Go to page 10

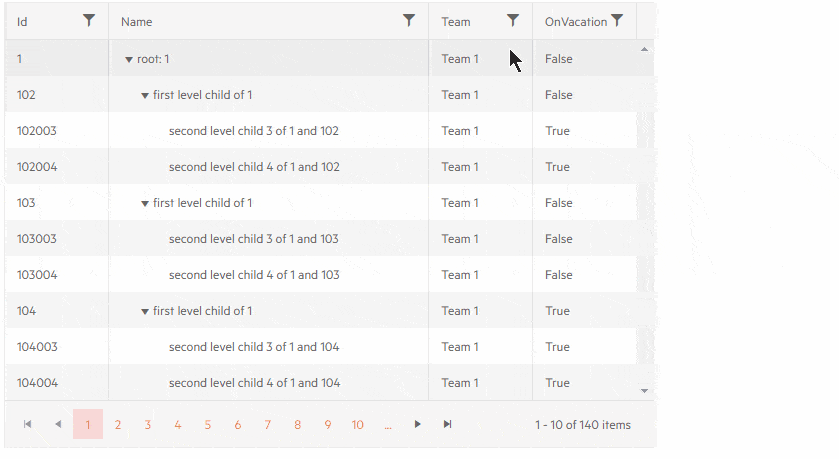point(358,425)
